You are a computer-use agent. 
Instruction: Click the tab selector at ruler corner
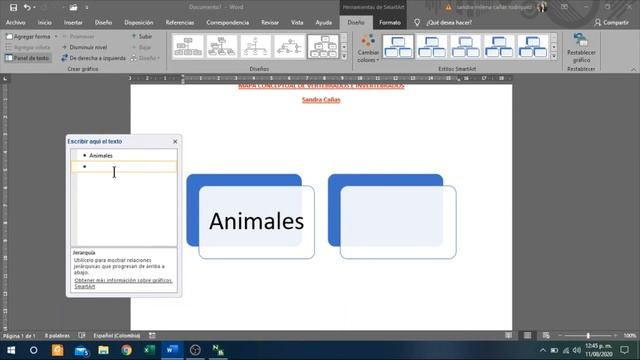coord(5,78)
